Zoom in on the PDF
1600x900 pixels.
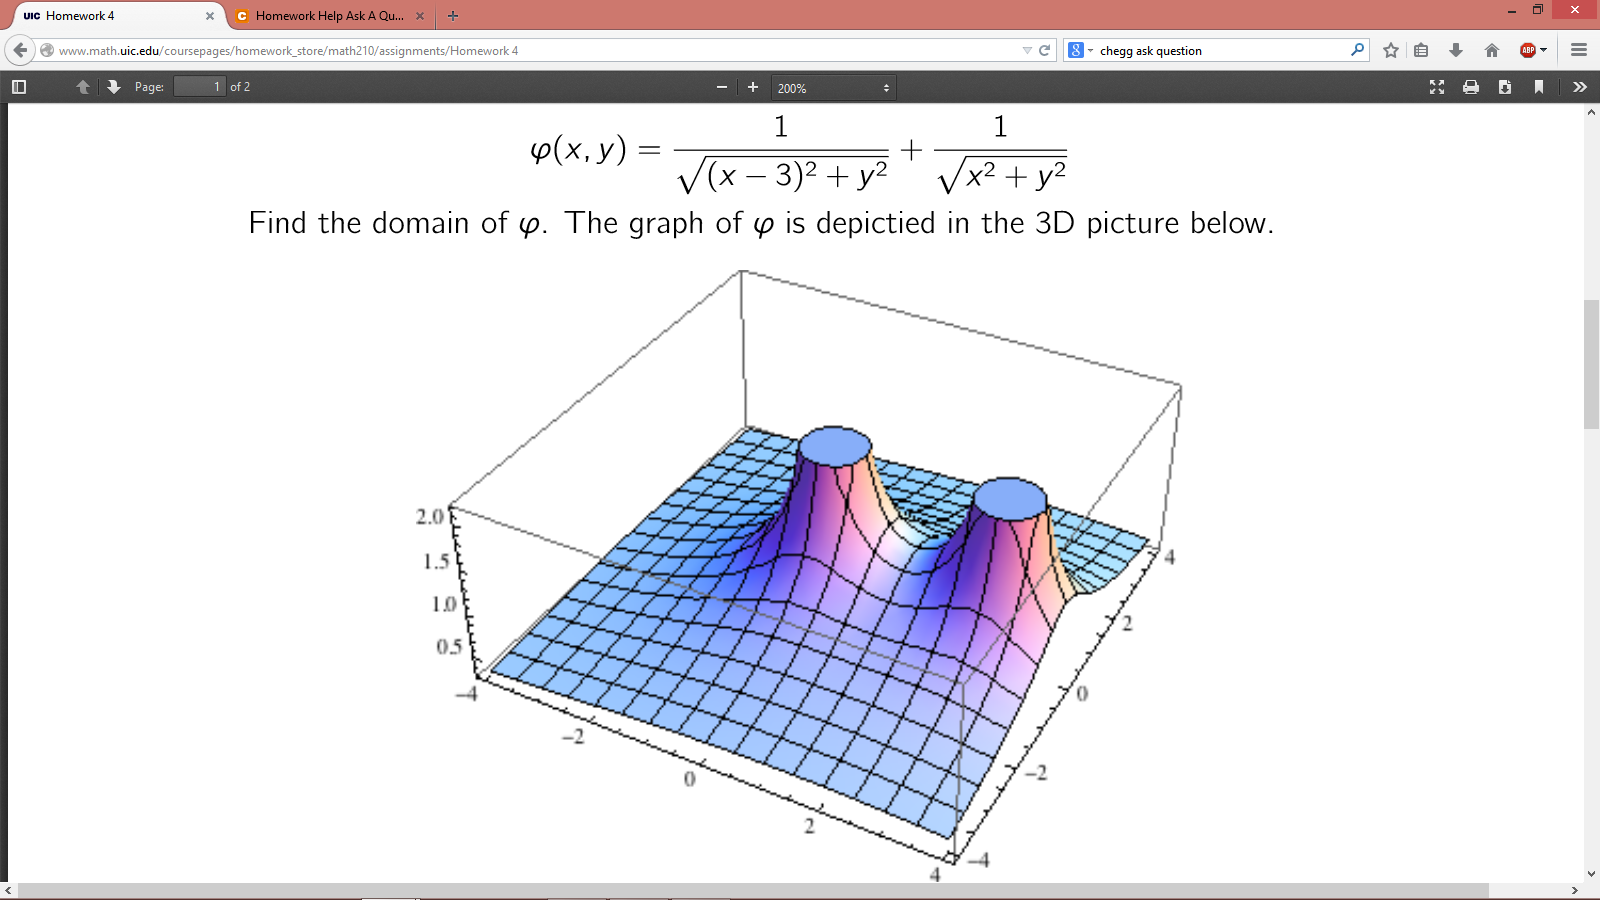click(752, 87)
